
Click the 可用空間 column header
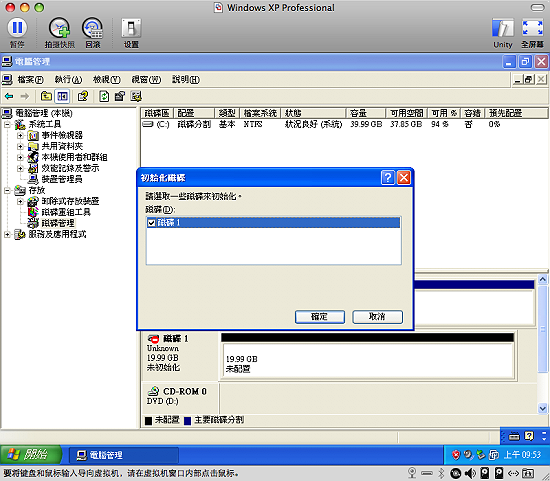pyautogui.click(x=407, y=113)
